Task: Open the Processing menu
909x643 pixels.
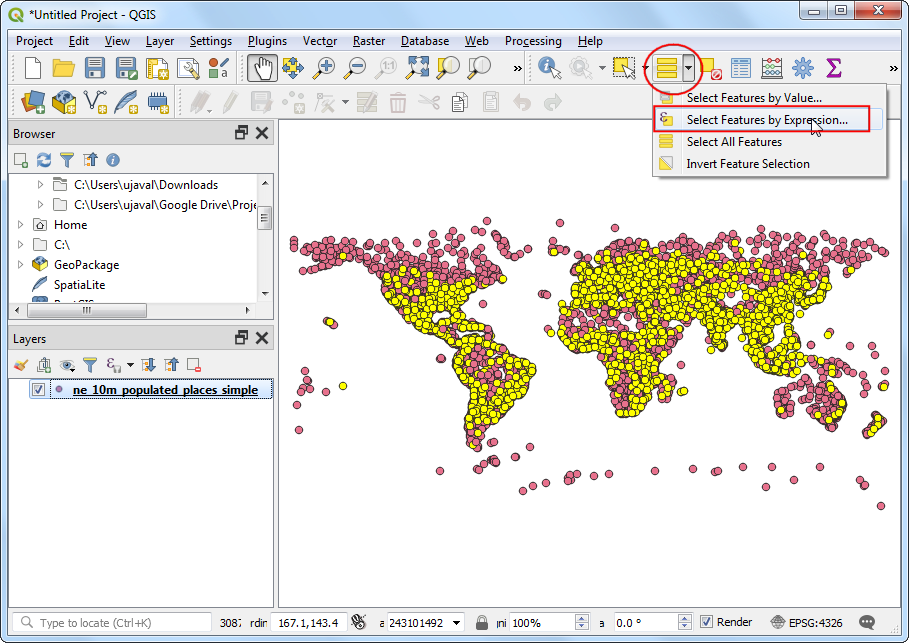Action: click(x=533, y=41)
